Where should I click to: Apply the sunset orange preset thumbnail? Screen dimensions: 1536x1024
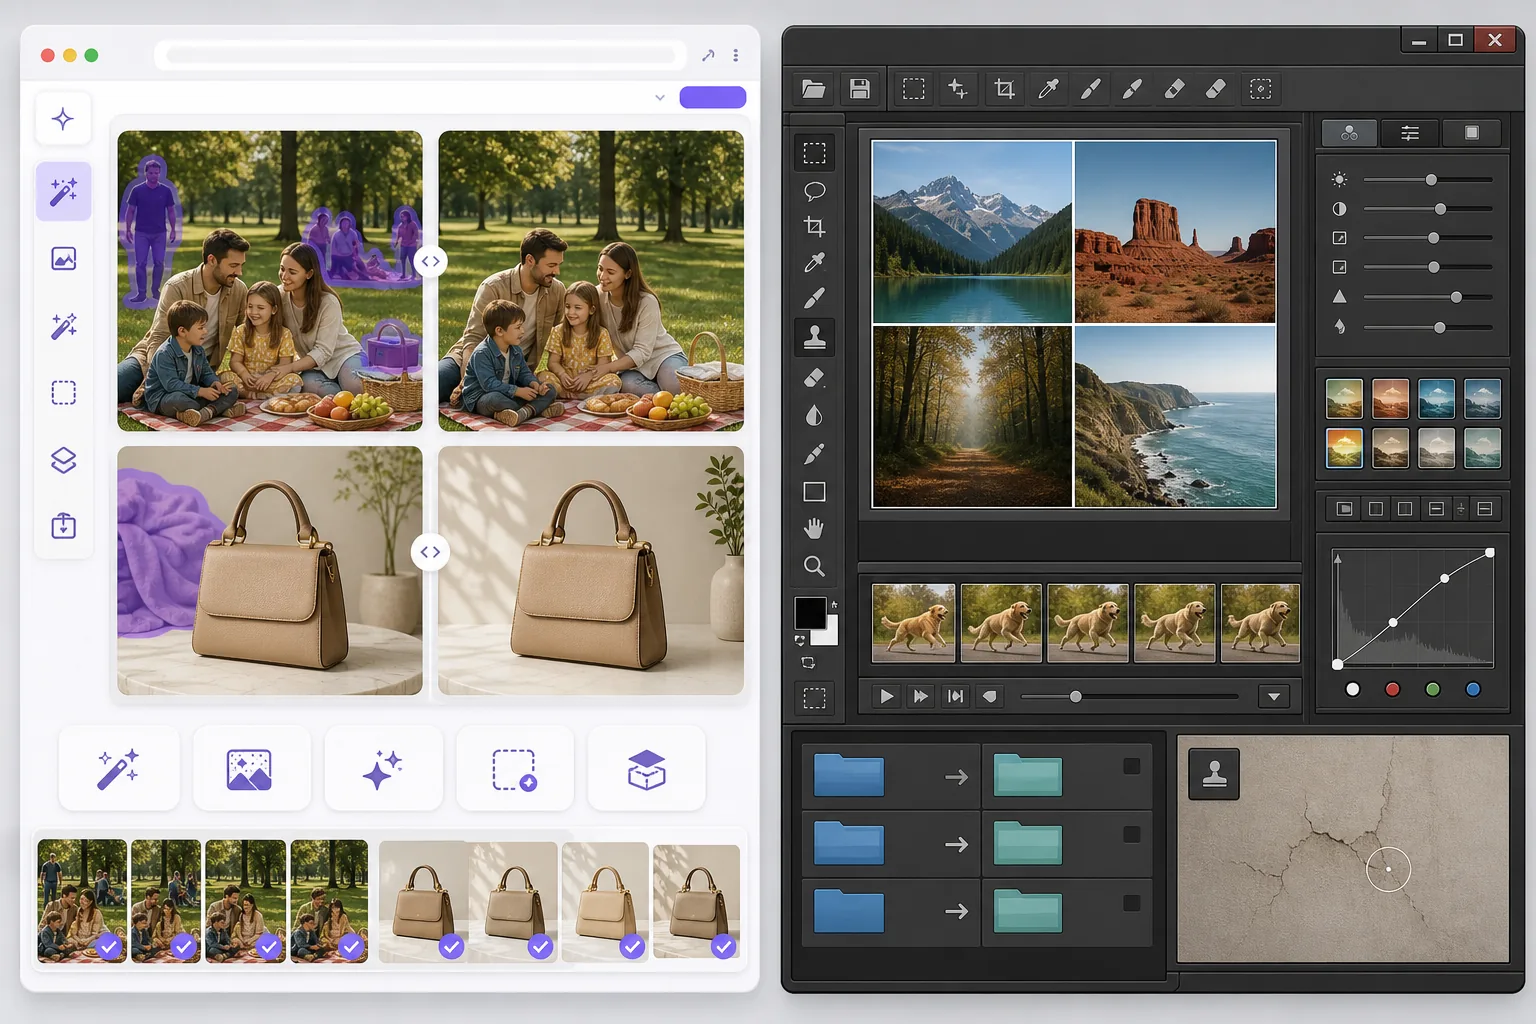[x=1344, y=449]
